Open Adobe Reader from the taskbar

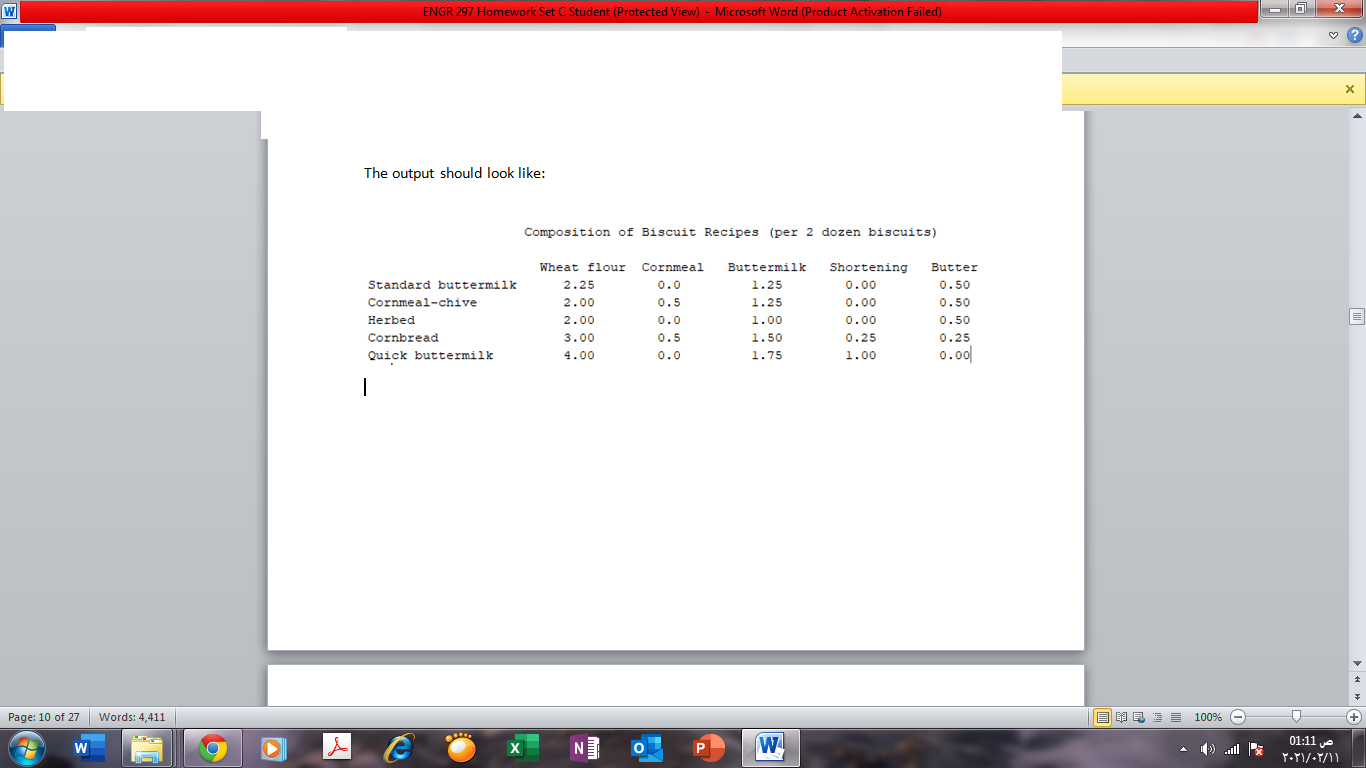click(x=337, y=748)
